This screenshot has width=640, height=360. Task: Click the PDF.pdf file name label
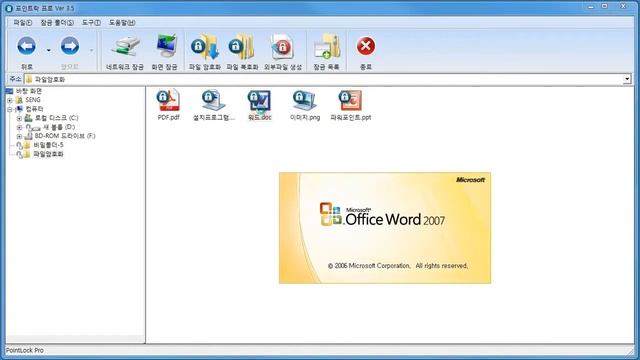coord(169,118)
